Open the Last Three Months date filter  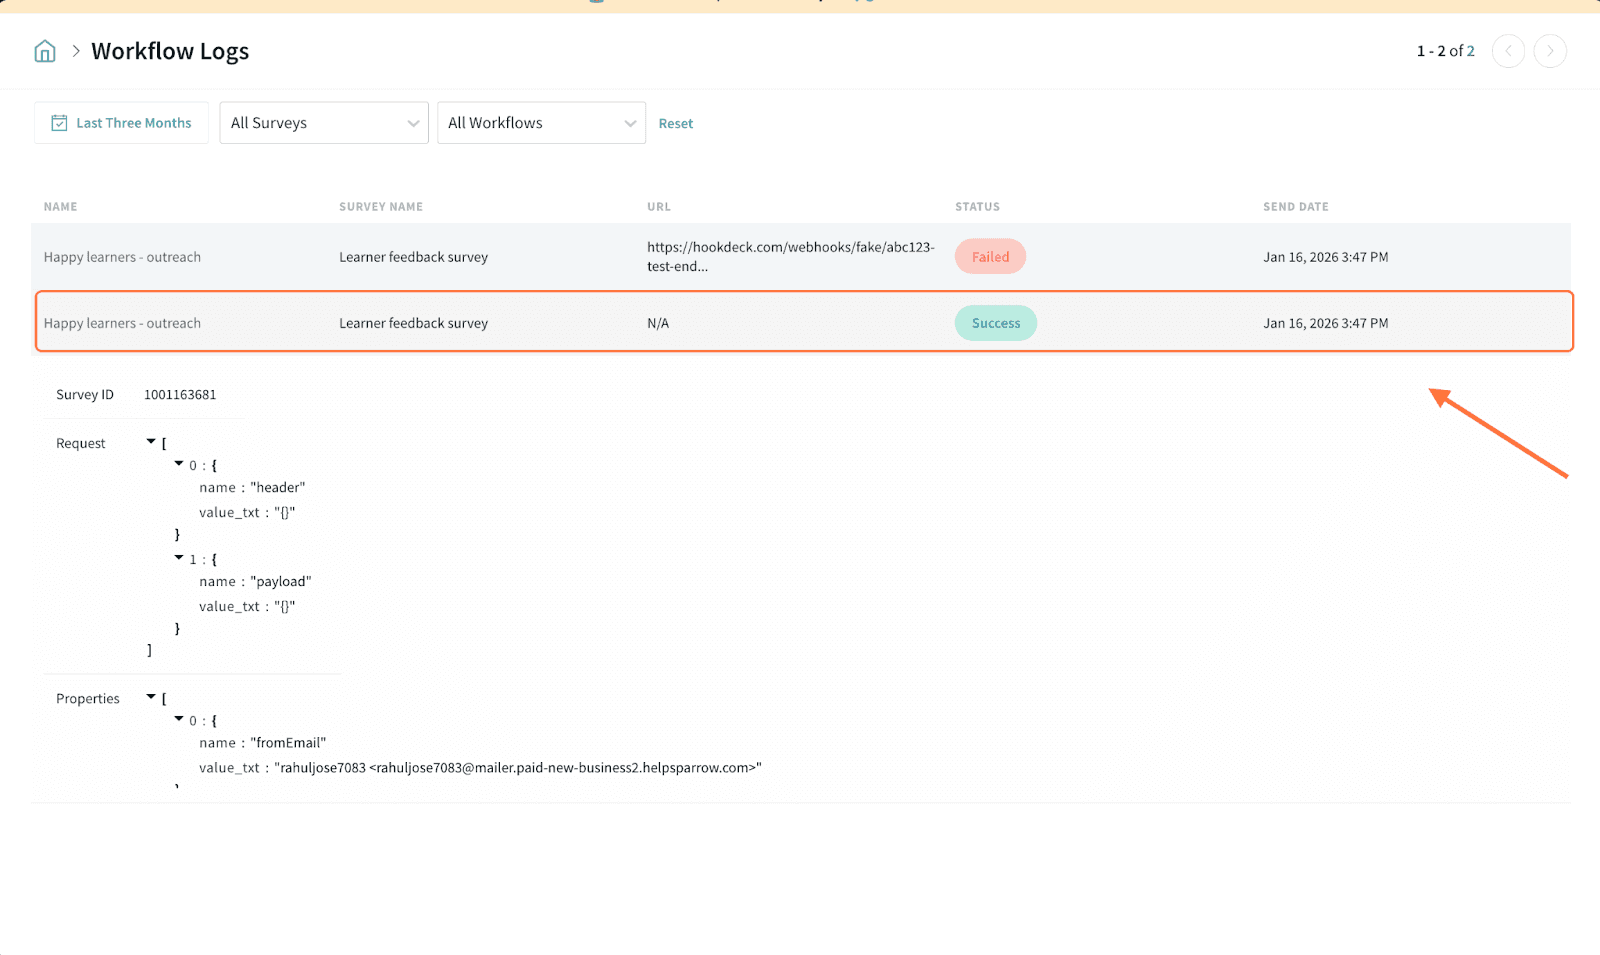[122, 123]
